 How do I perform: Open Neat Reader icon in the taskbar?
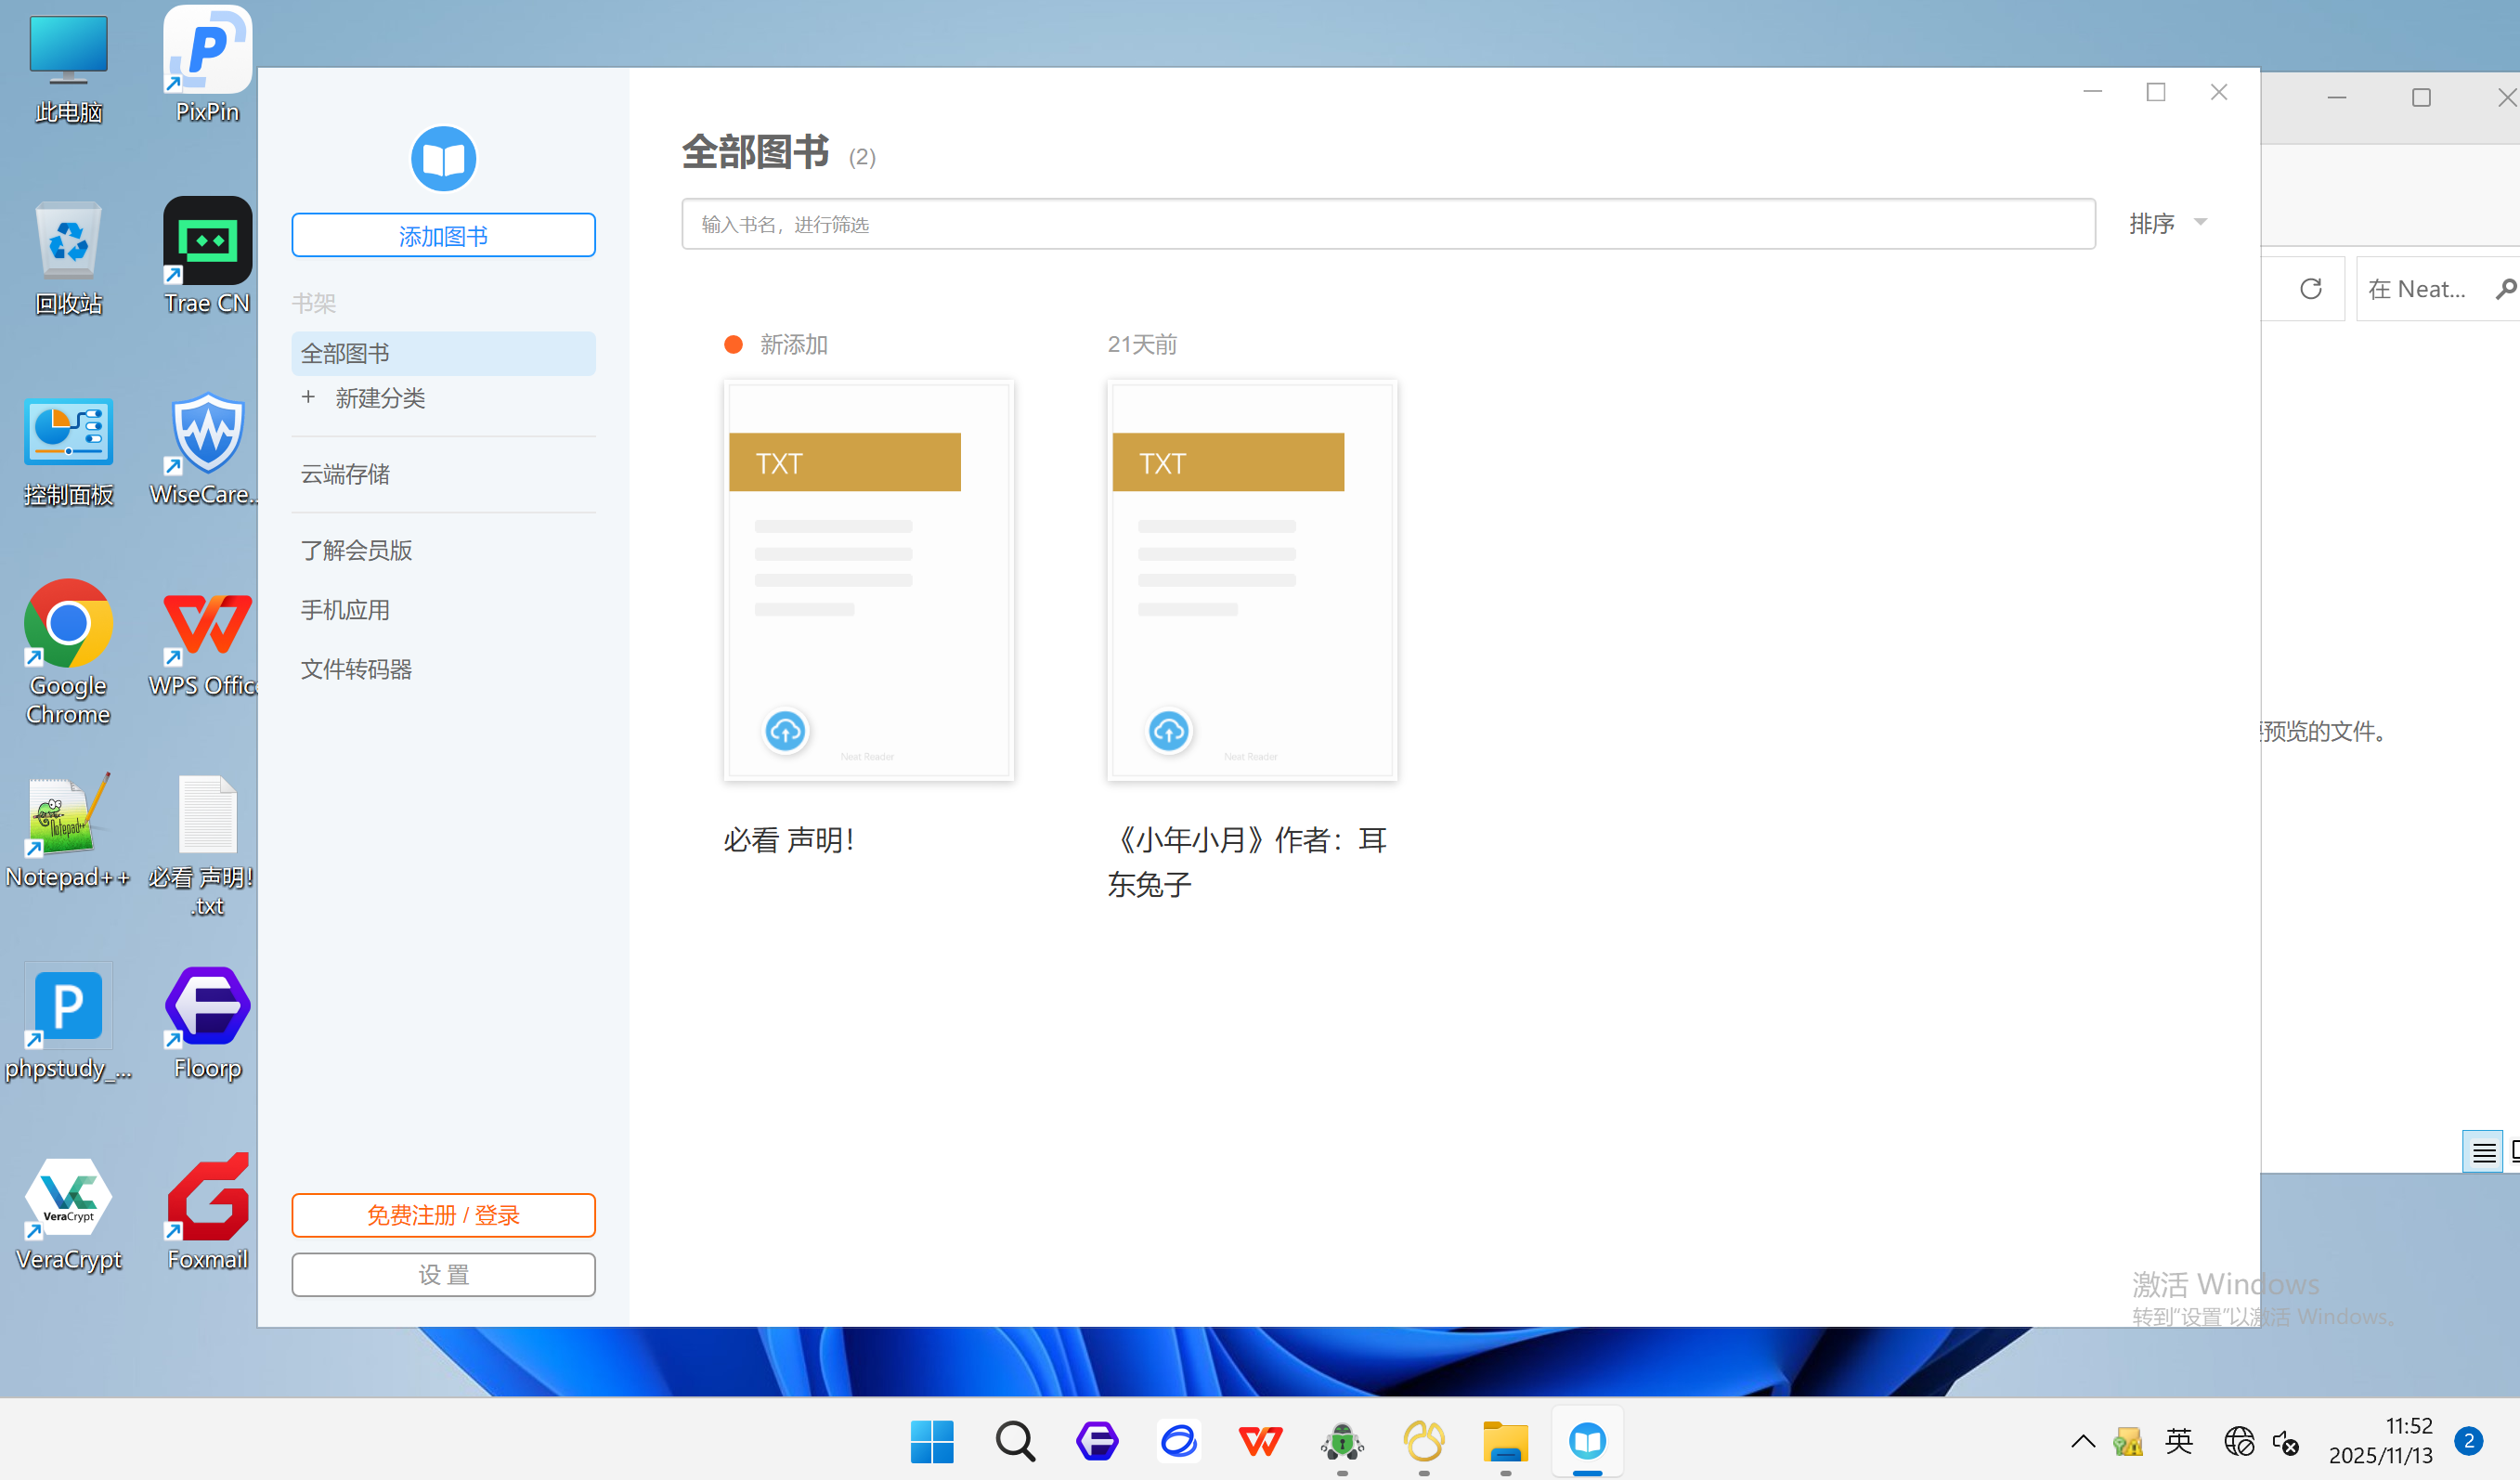point(1587,1441)
